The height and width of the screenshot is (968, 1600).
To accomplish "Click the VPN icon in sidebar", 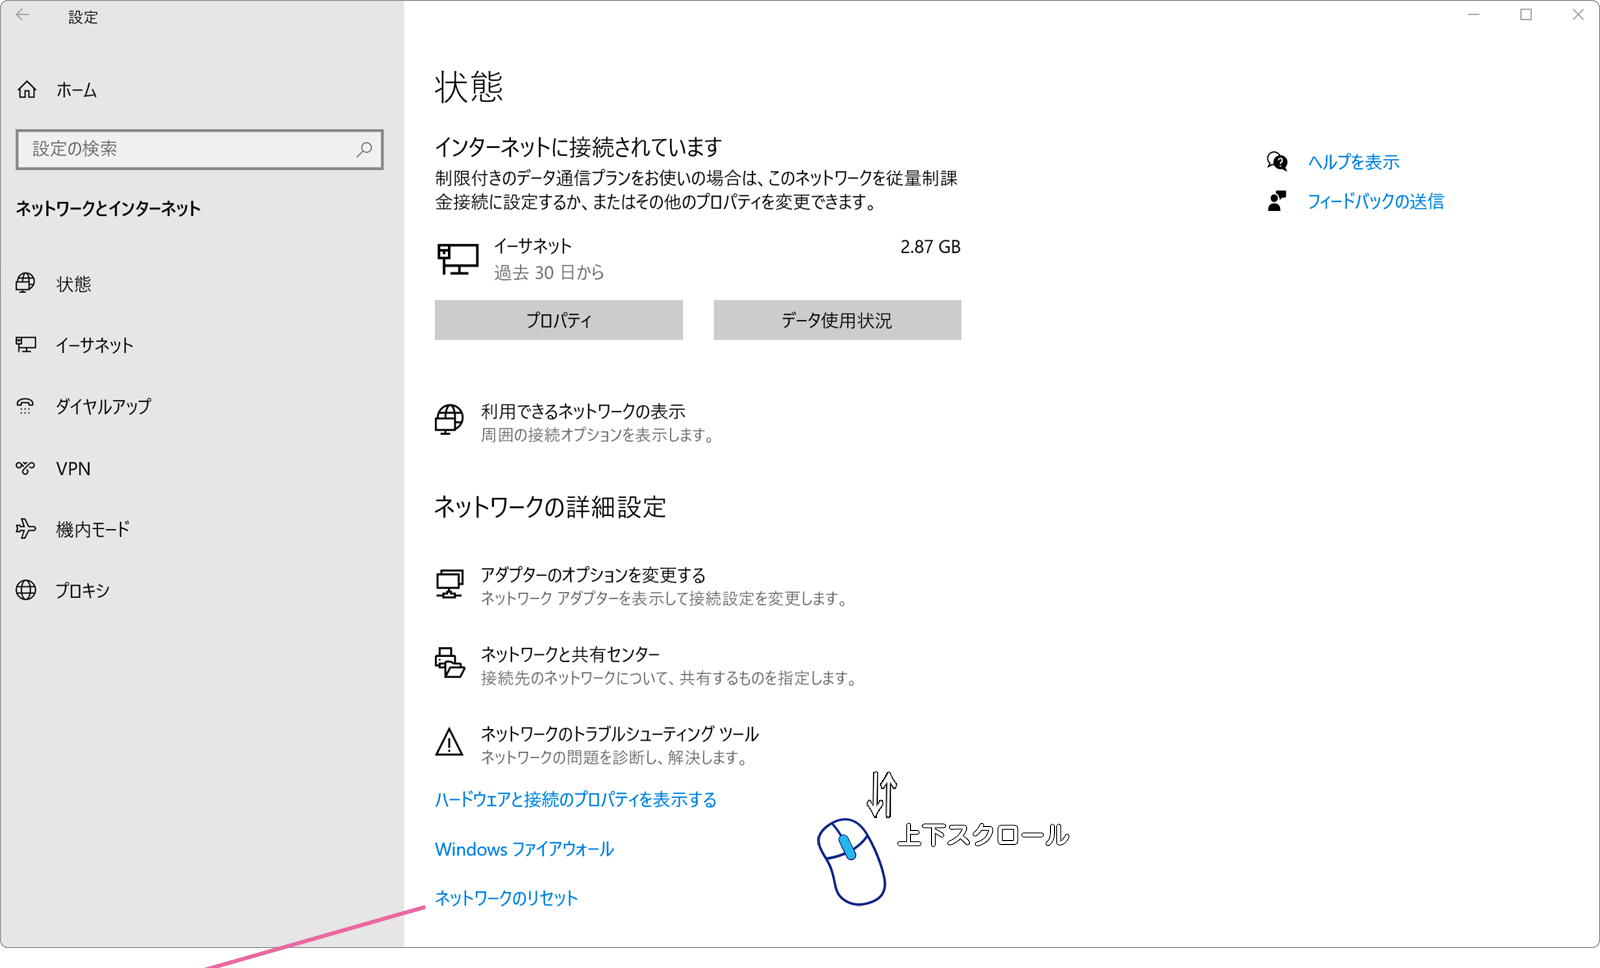I will tap(26, 468).
